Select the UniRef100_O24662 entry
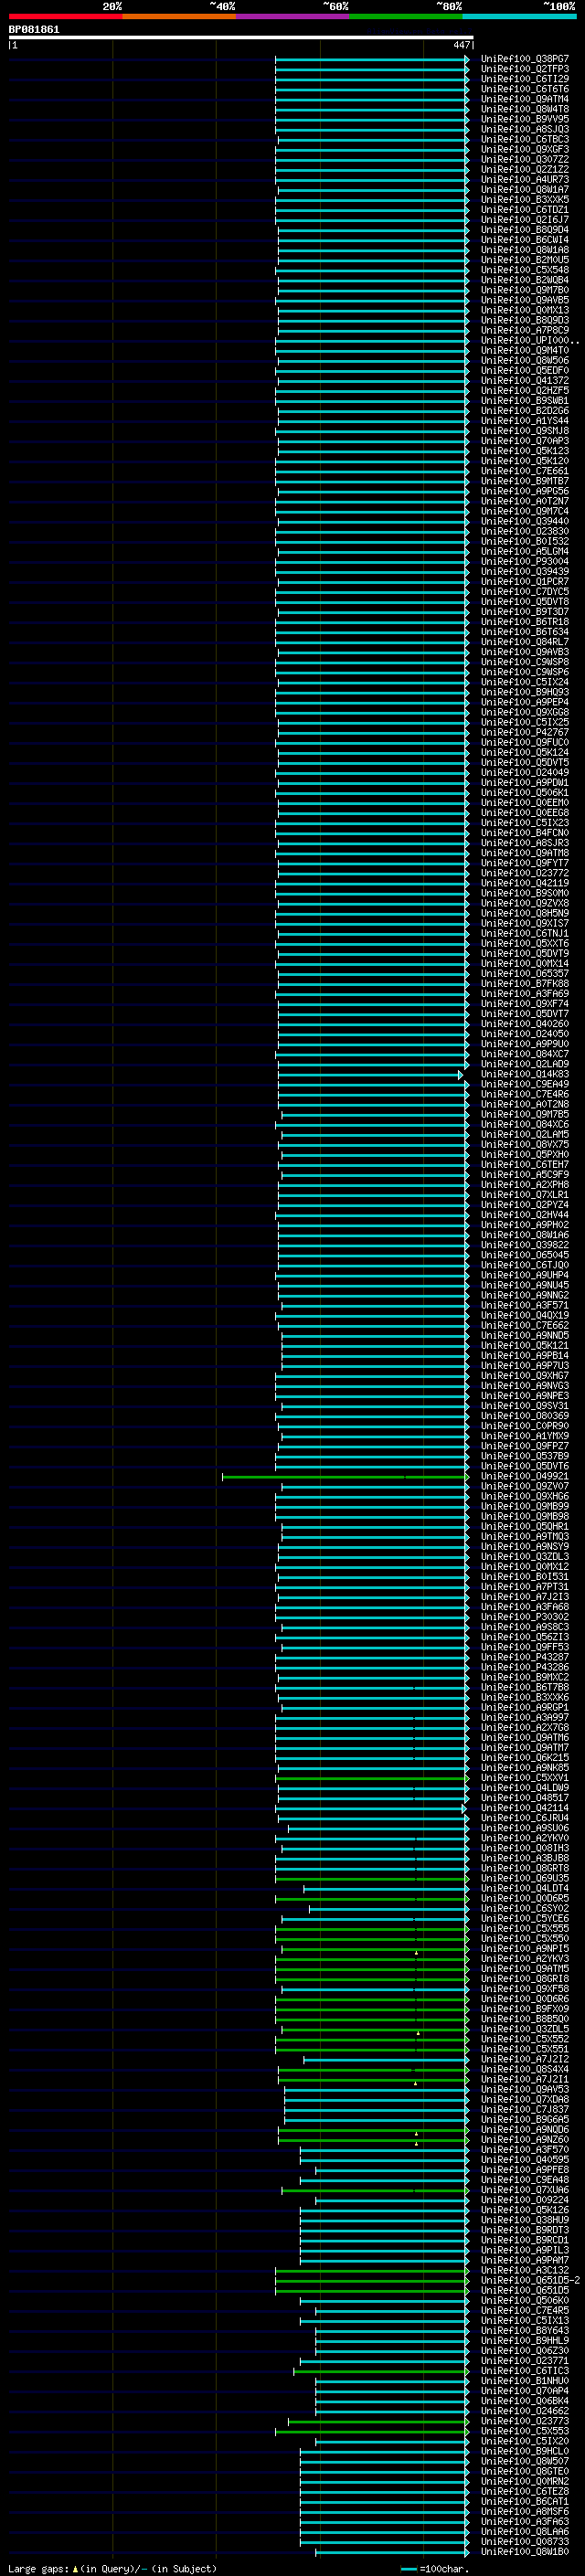585x2576 pixels. point(525,2411)
